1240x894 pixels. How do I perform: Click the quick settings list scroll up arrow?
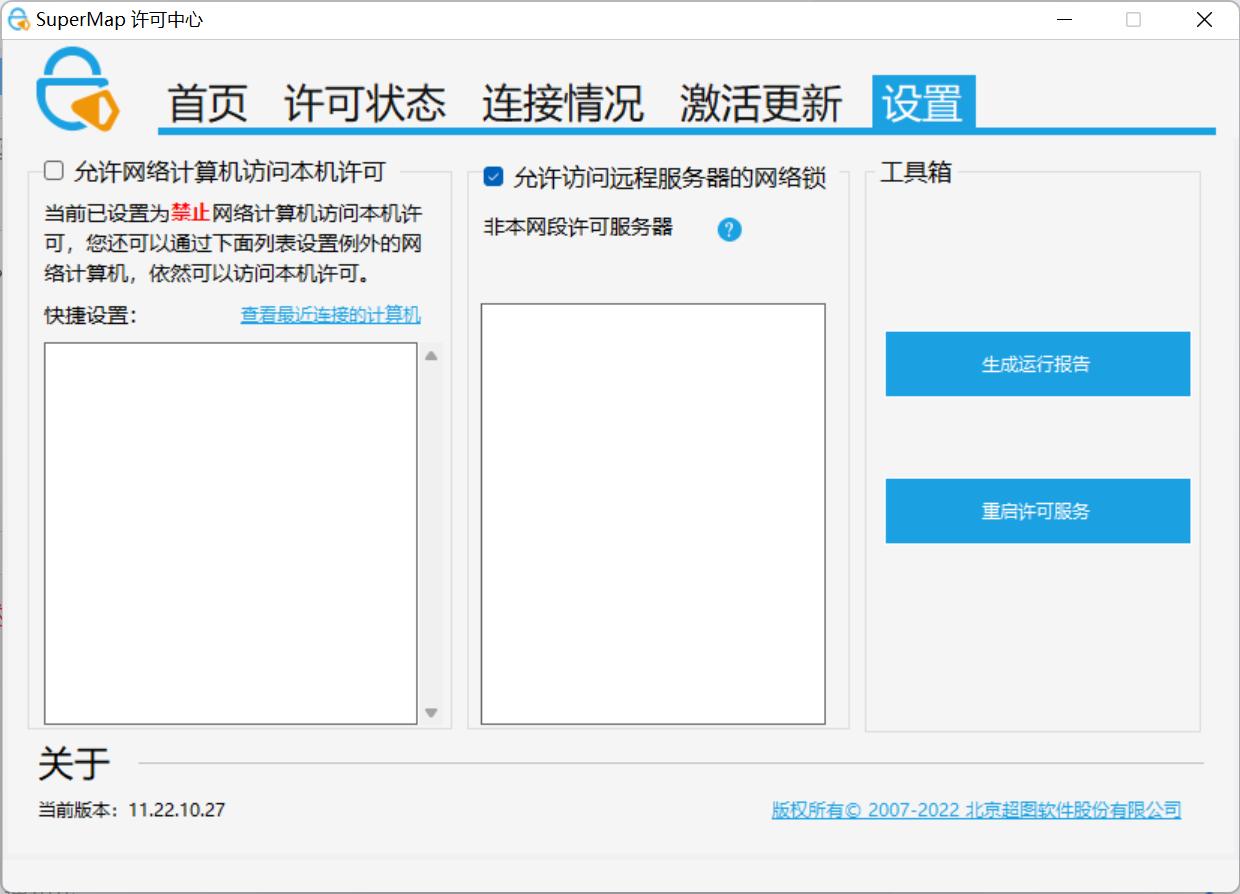(x=431, y=355)
